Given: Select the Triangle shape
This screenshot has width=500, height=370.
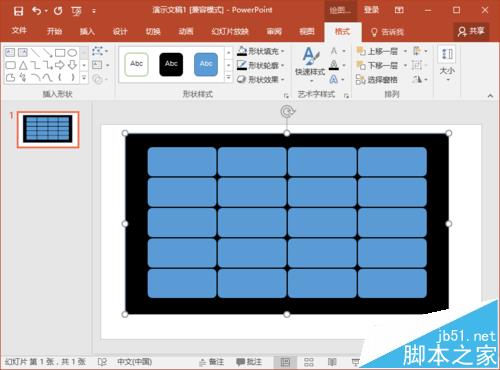Looking at the screenshot, I should coord(23,65).
